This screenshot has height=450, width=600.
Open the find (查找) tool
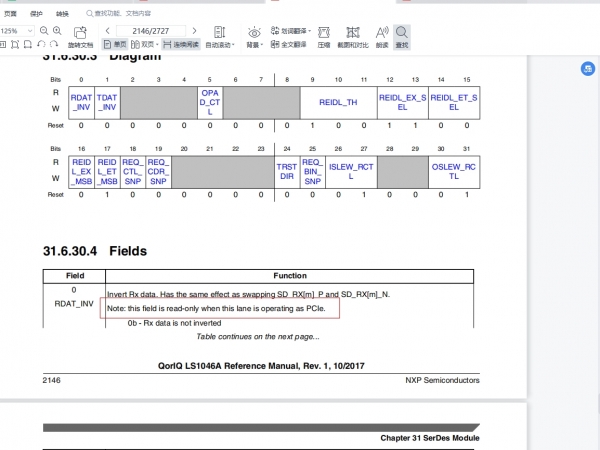click(402, 38)
